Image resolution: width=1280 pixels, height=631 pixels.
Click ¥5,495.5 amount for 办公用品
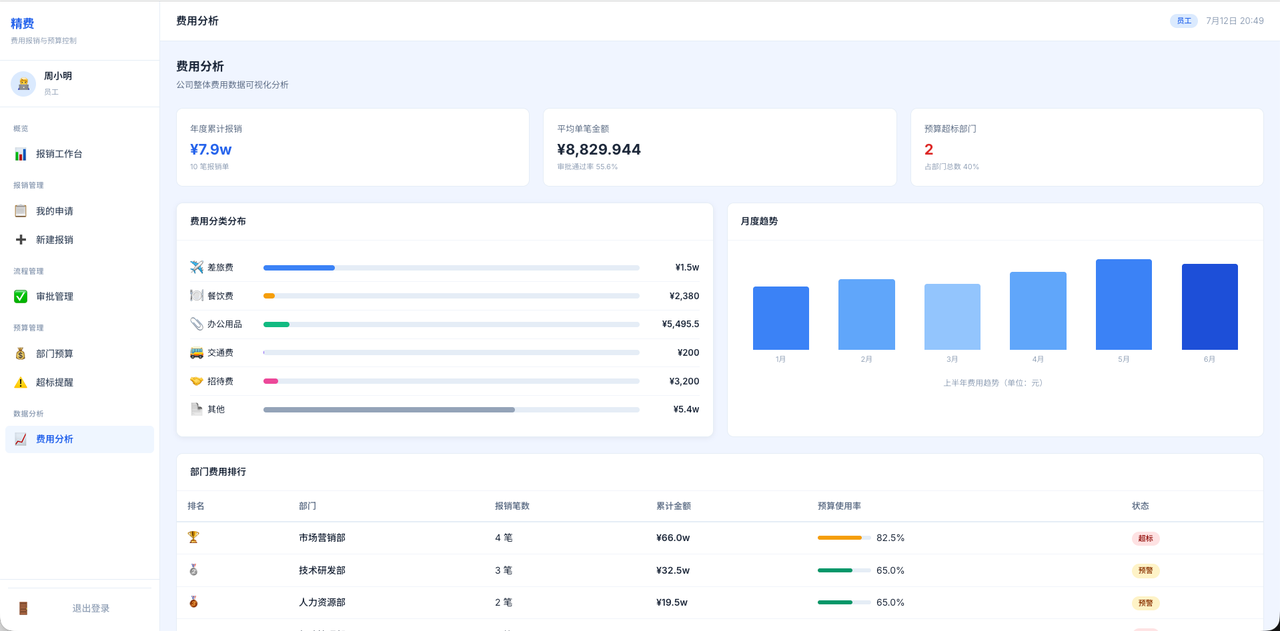[680, 324]
